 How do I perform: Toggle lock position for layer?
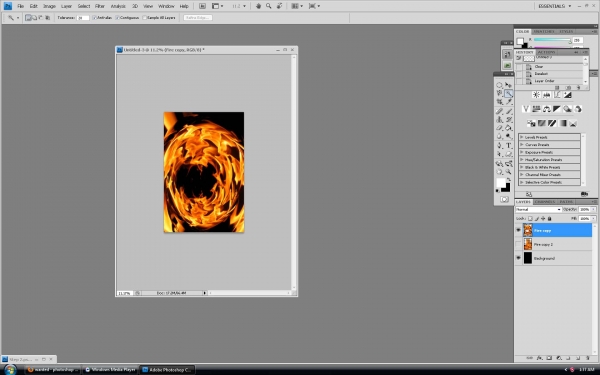[x=543, y=218]
